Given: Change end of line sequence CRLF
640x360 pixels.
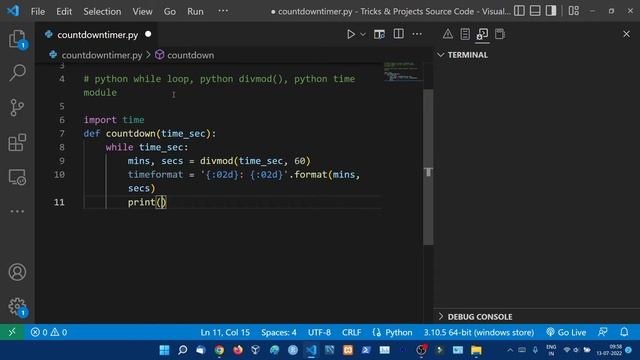Looking at the screenshot, I should tap(351, 332).
